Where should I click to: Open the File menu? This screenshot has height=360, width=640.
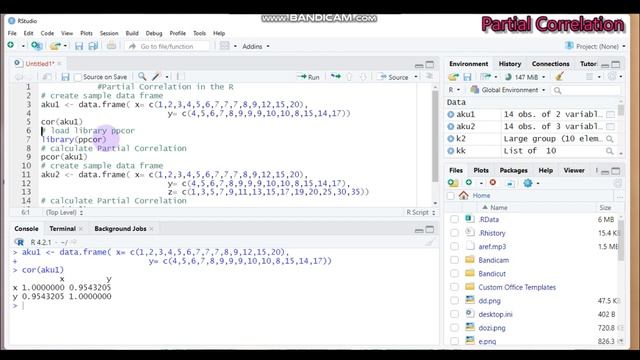[x=12, y=33]
